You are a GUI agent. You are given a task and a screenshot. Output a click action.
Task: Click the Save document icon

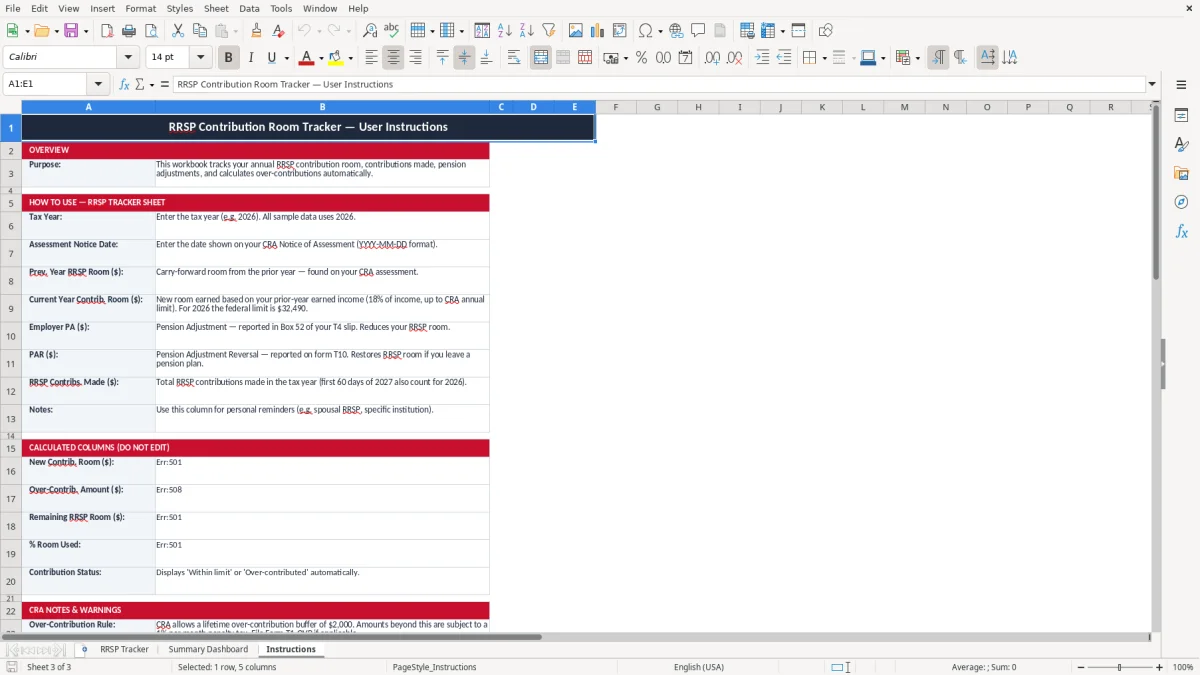coord(71,31)
